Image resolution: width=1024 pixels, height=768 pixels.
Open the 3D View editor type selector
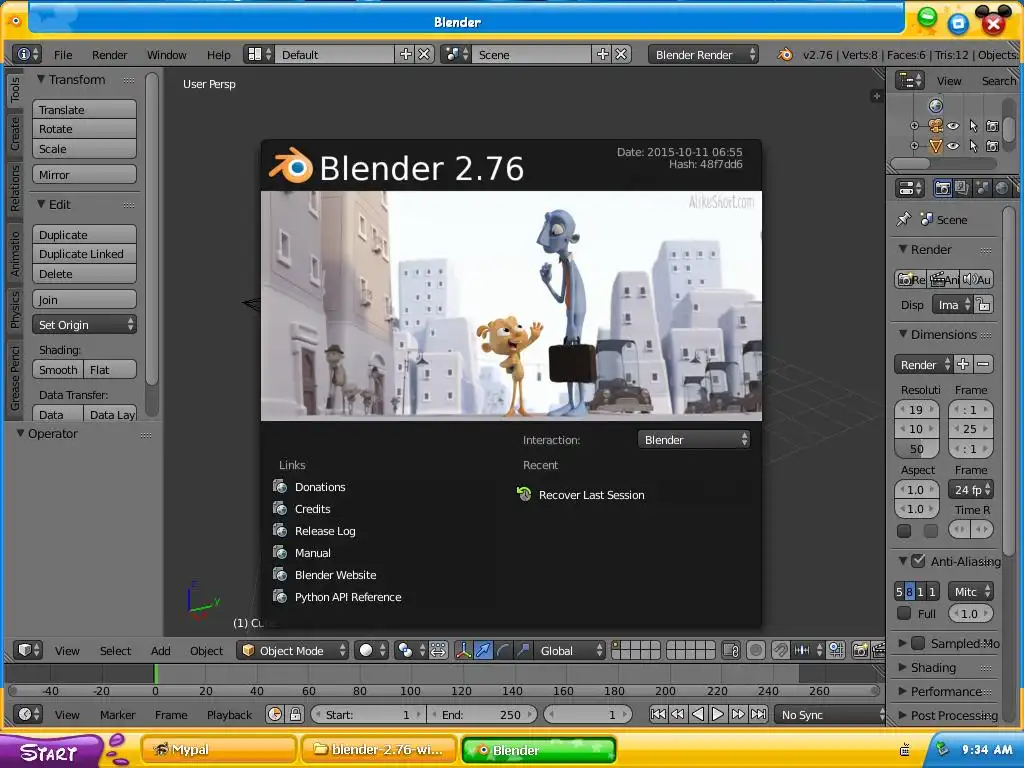point(28,650)
